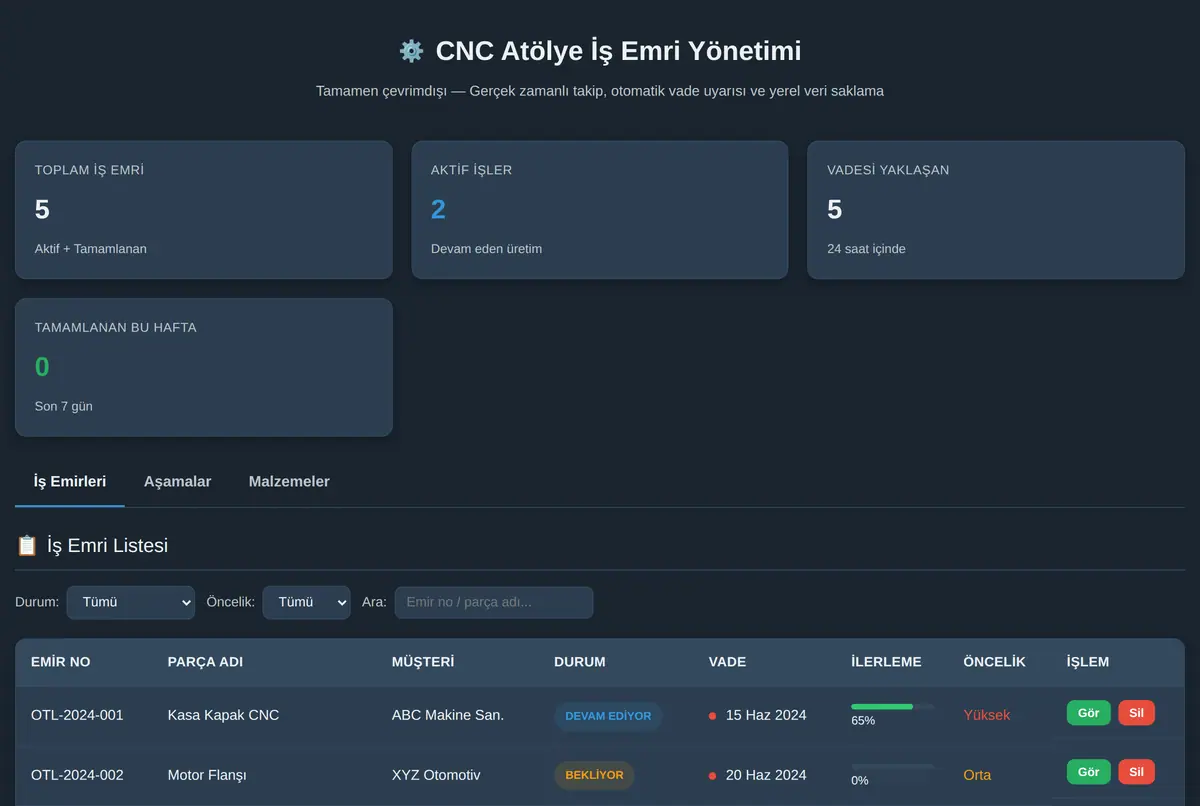The width and height of the screenshot is (1200, 806).
Task: Click the 65% progress bar for Kasa Kapak CNC
Action: (x=892, y=706)
